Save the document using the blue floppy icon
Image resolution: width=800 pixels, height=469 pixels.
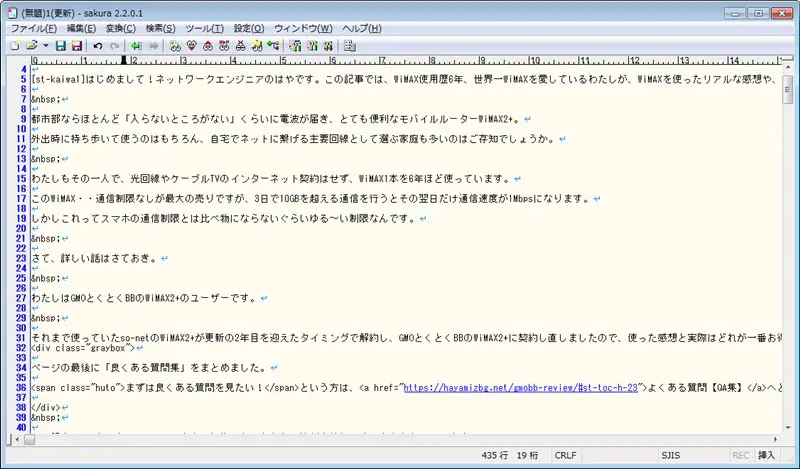[60, 45]
